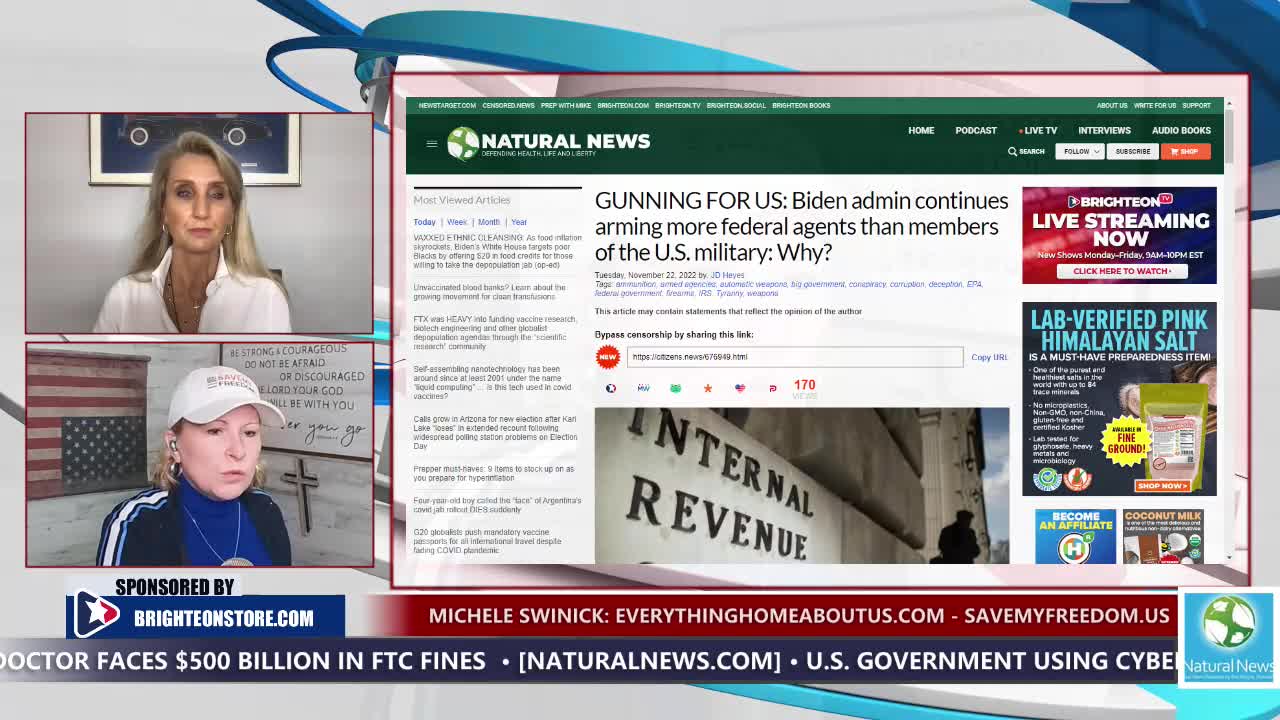Share the article via the flag heart icon
1280x720 pixels.
[x=740, y=388]
